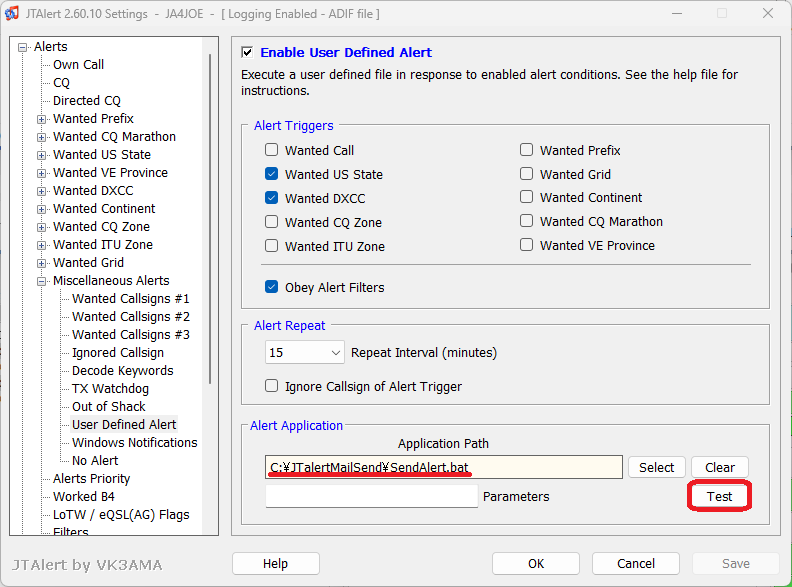Open Ignored Callsign settings
The height and width of the screenshot is (587, 792).
point(118,353)
